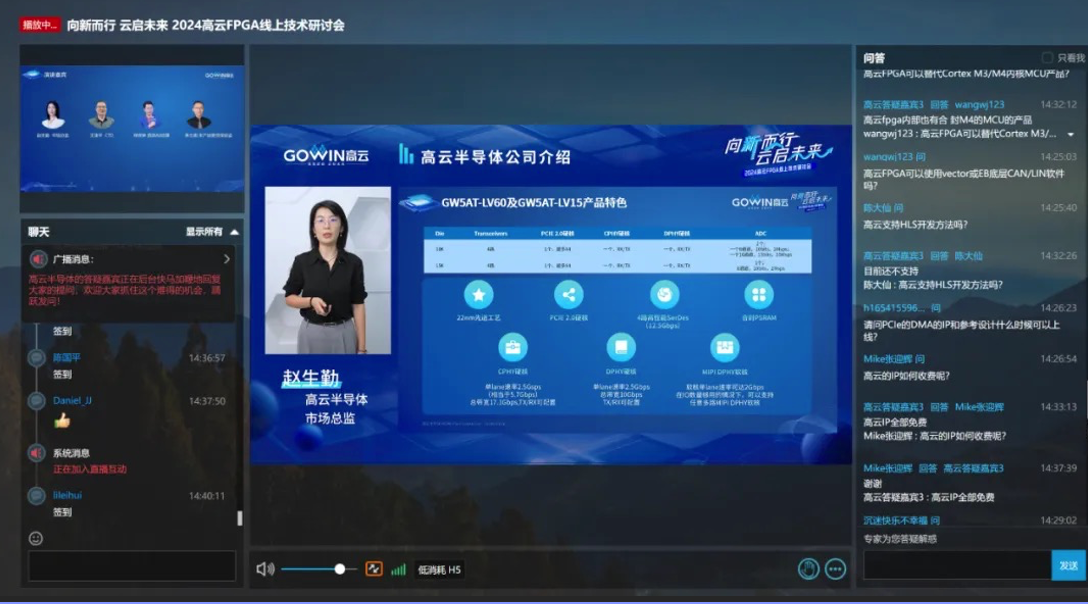Click the thumbs-up emoji message
The width and height of the screenshot is (1088, 604).
(62, 420)
